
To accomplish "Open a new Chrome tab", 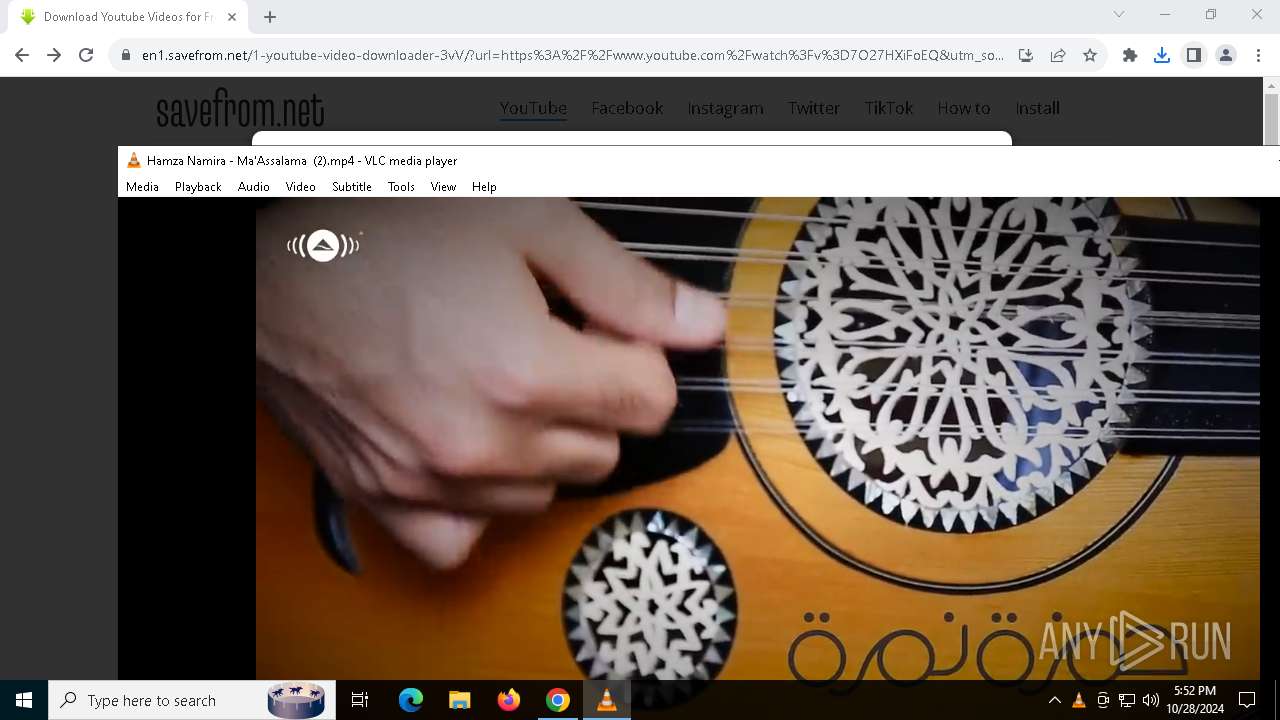I will click(270, 16).
